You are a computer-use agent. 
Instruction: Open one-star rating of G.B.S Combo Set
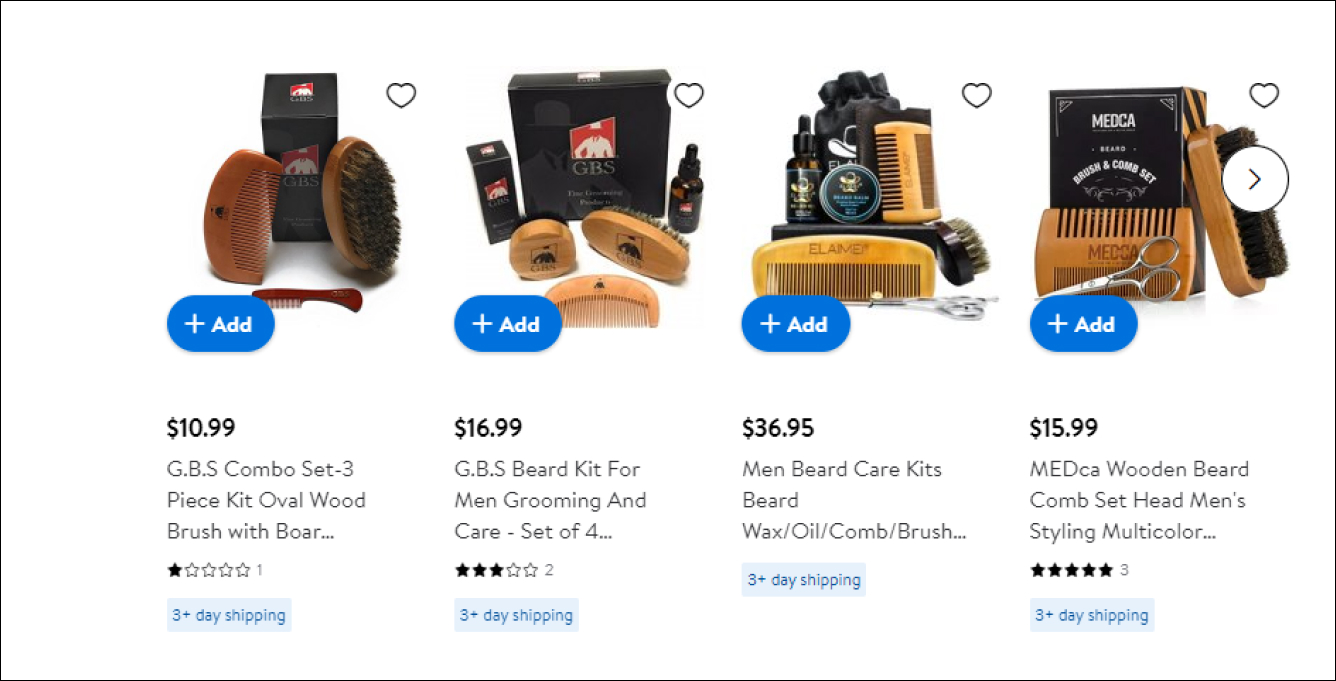coord(214,570)
